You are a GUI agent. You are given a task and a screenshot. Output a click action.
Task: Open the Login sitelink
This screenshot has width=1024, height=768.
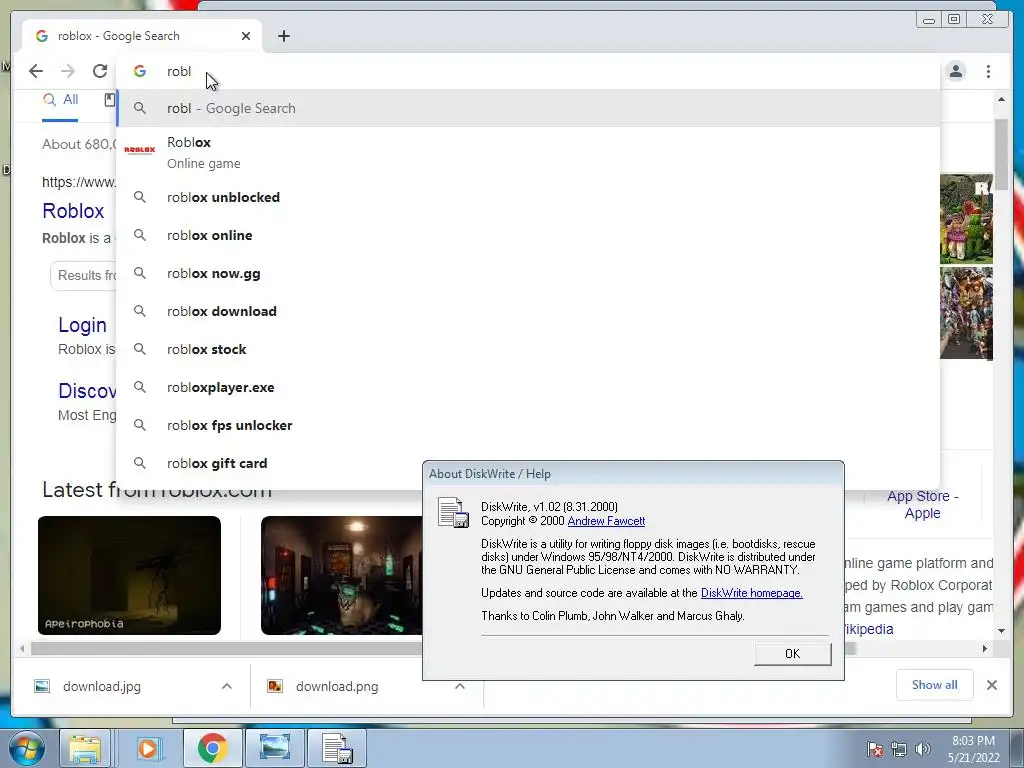(82, 325)
